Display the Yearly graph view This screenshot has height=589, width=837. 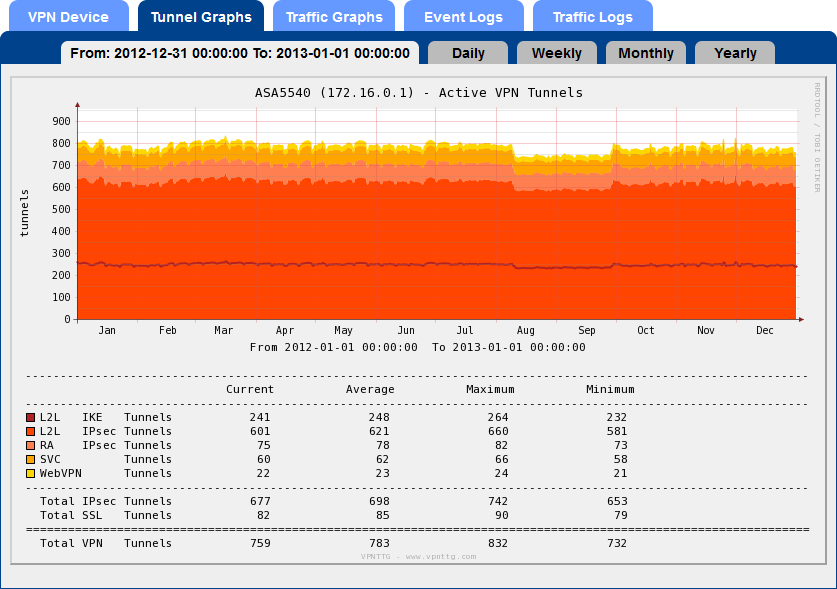735,53
